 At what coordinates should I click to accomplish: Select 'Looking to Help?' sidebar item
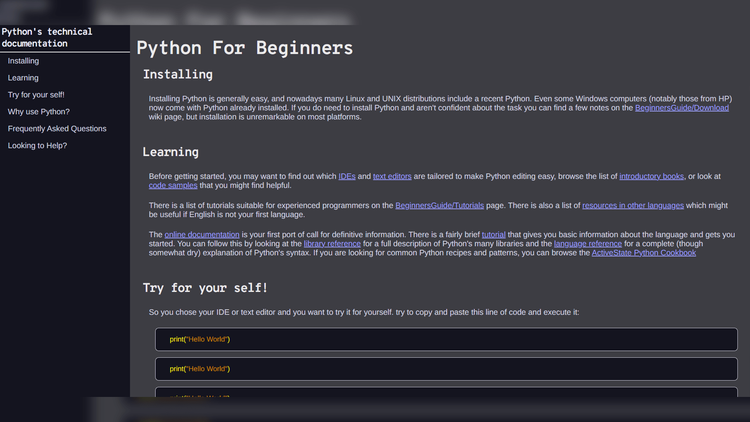tap(37, 145)
